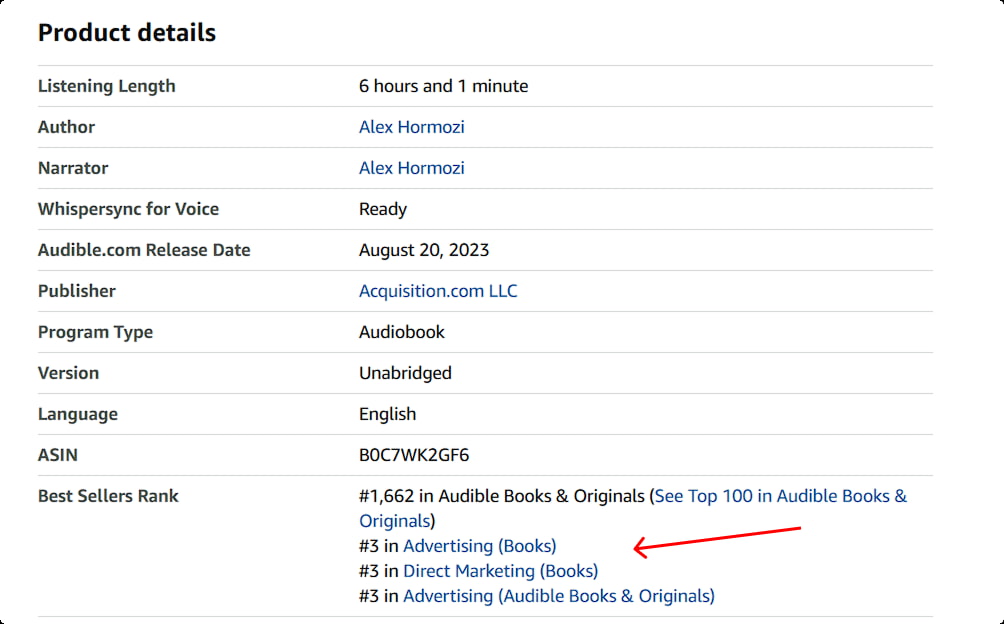Screen dimensions: 1004x624
Task: Select the Best Sellers Rank label
Action: 108,496
